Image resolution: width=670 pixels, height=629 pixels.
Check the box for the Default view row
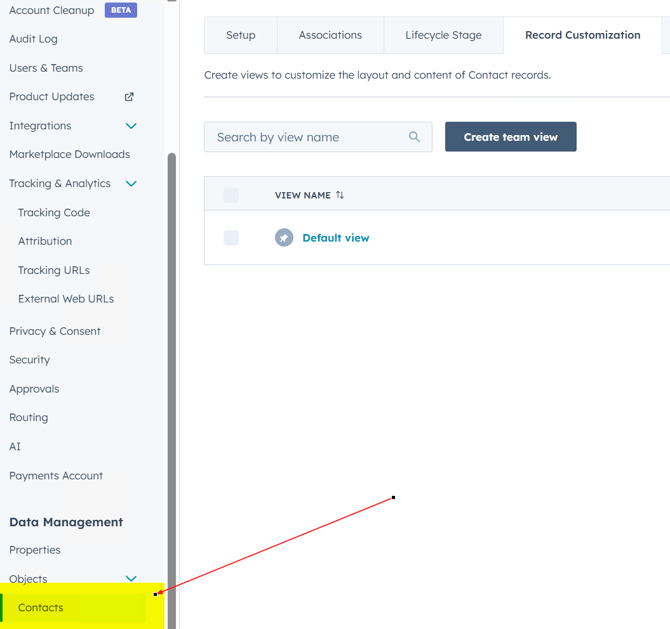tap(231, 238)
